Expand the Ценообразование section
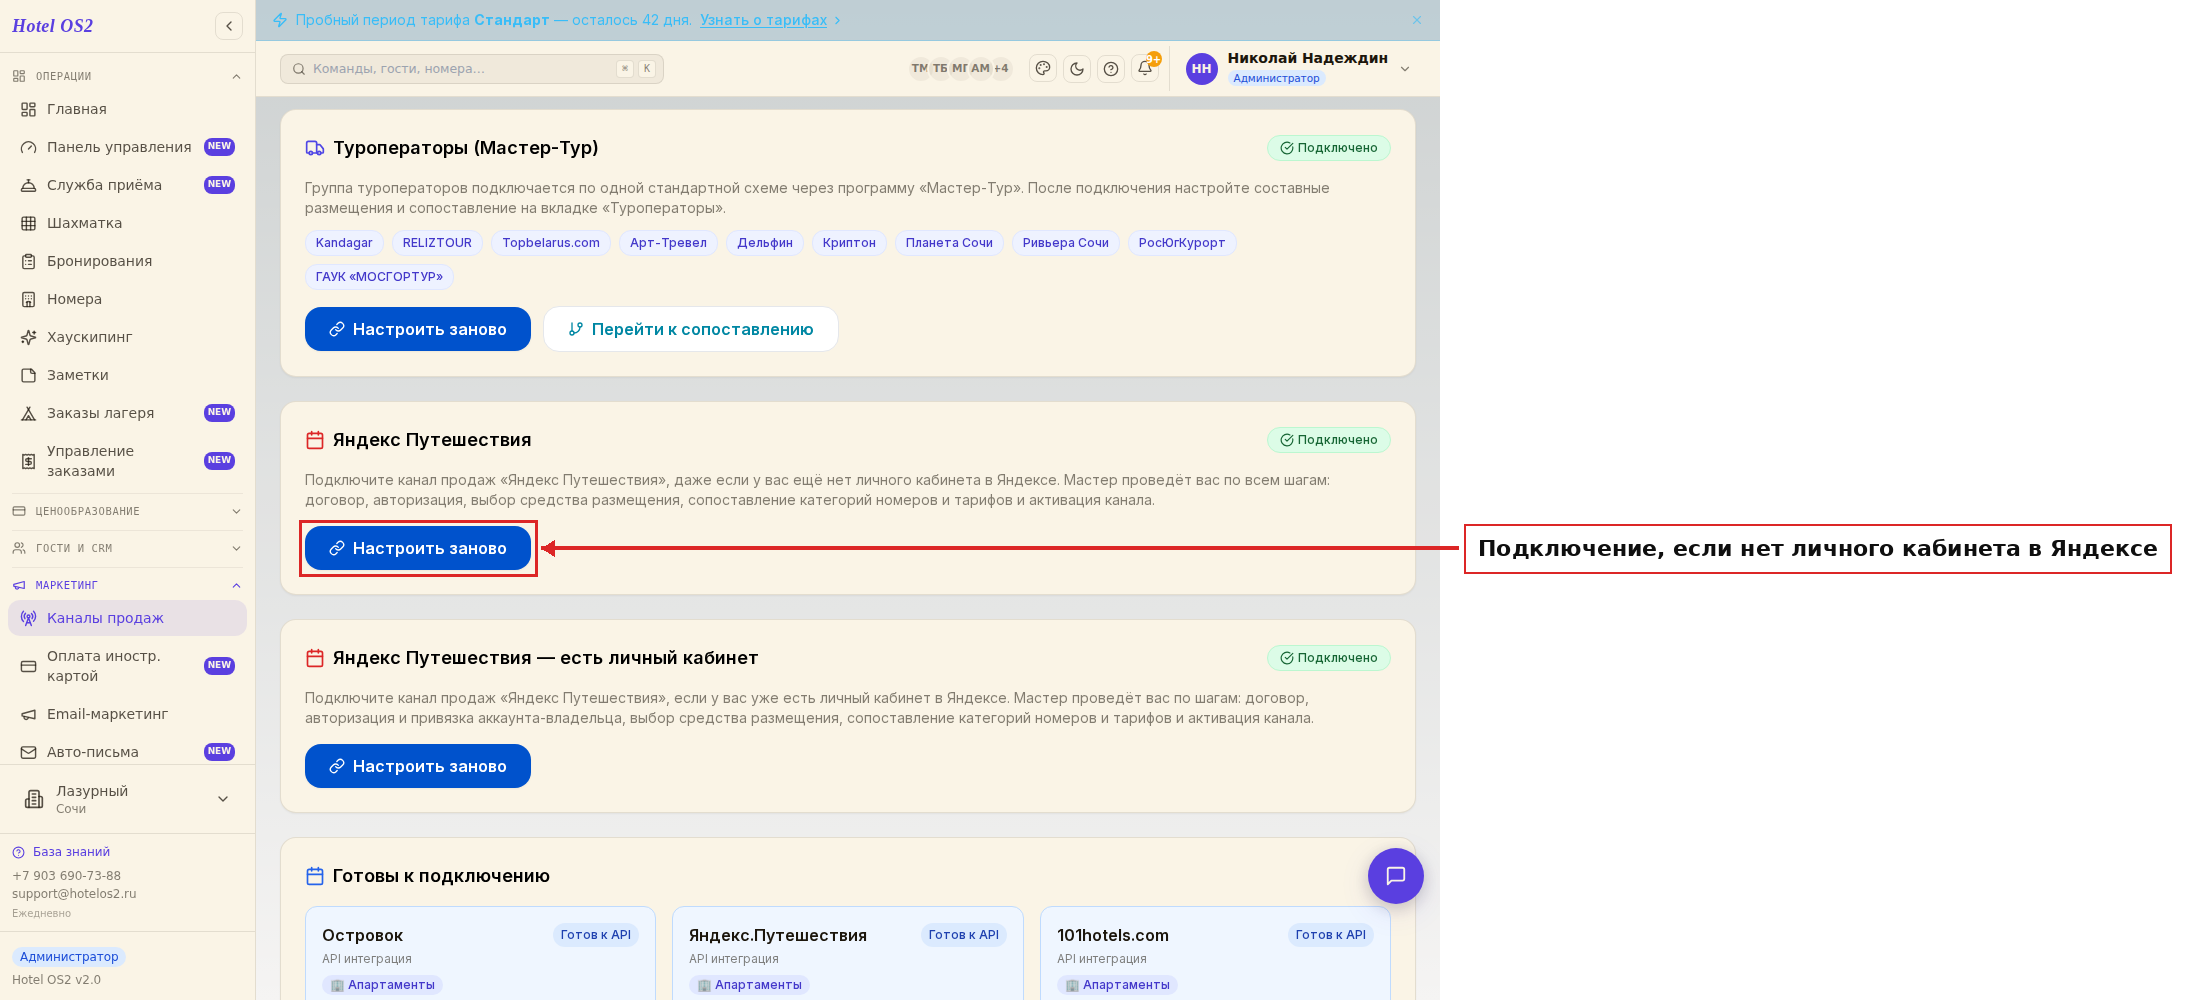 (x=127, y=511)
